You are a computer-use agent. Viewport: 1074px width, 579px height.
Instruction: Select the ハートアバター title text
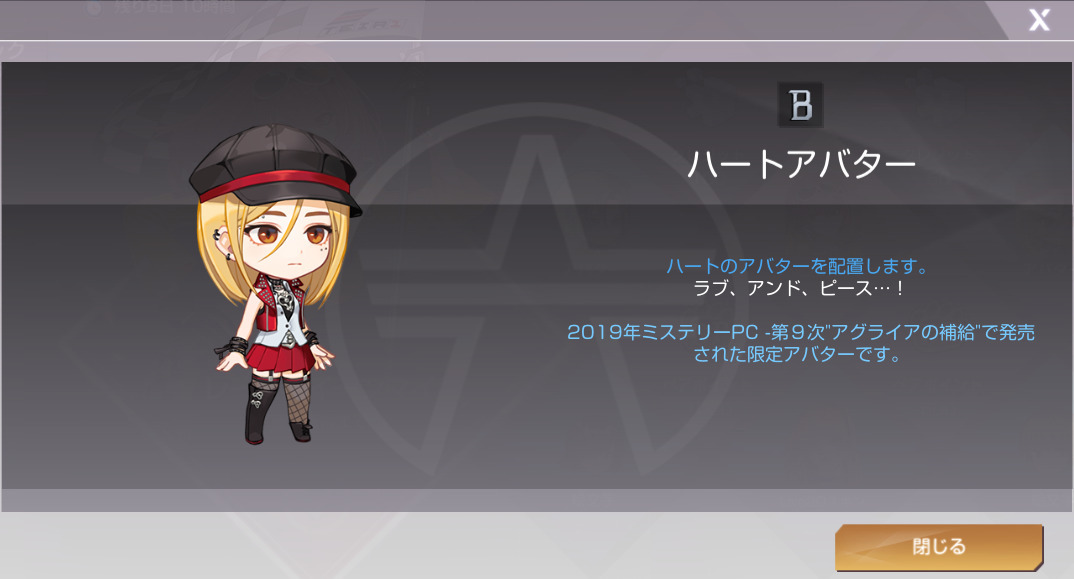point(801,165)
